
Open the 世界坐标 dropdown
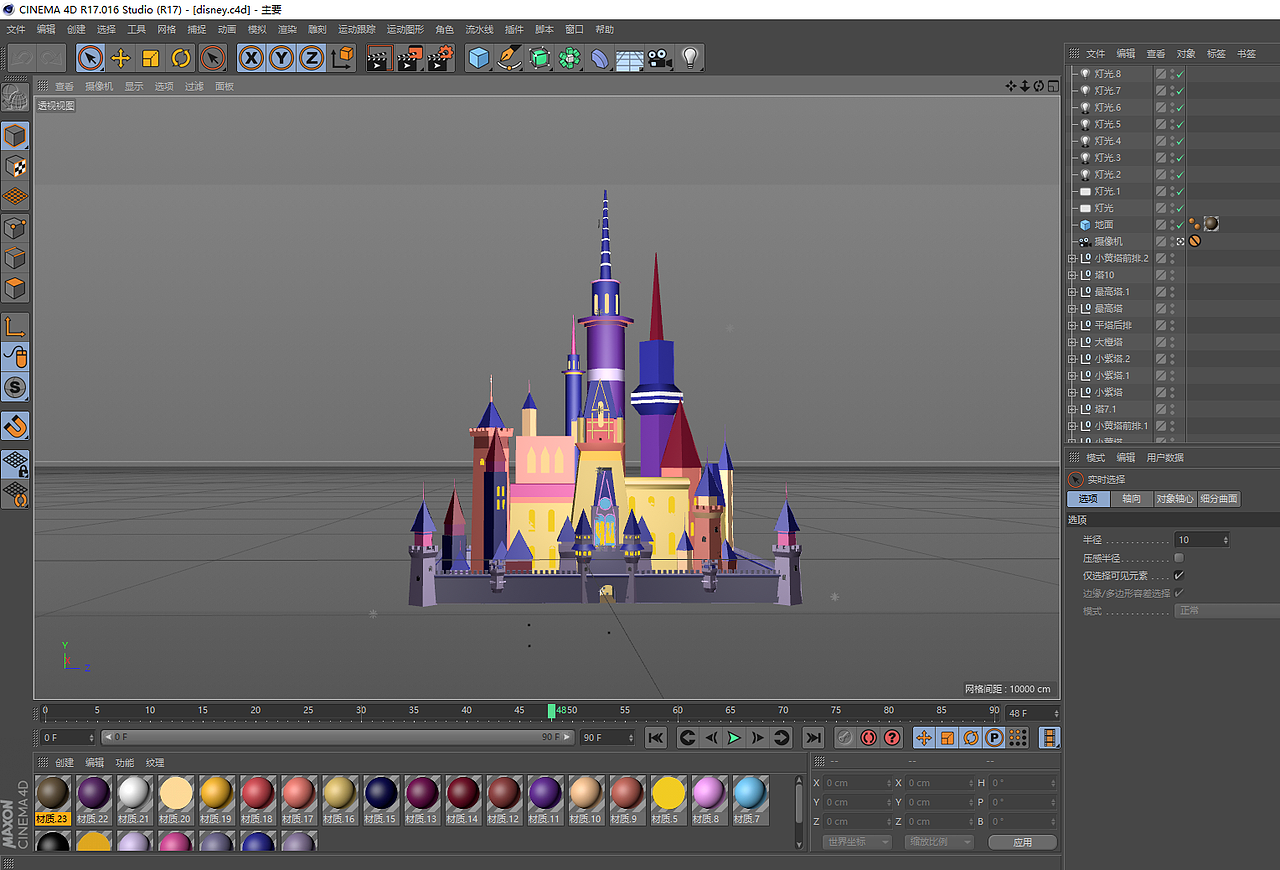(856, 841)
